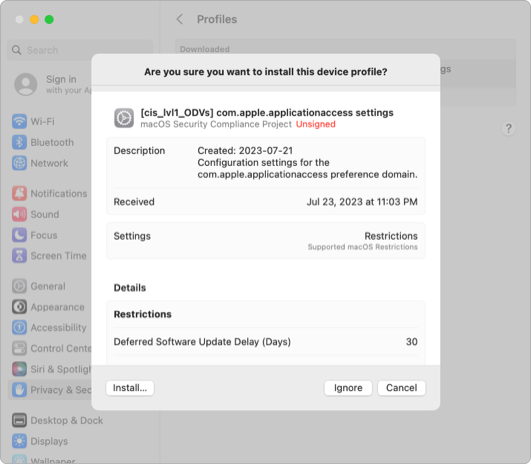Open Focus settings icon
The image size is (531, 464).
(19, 235)
